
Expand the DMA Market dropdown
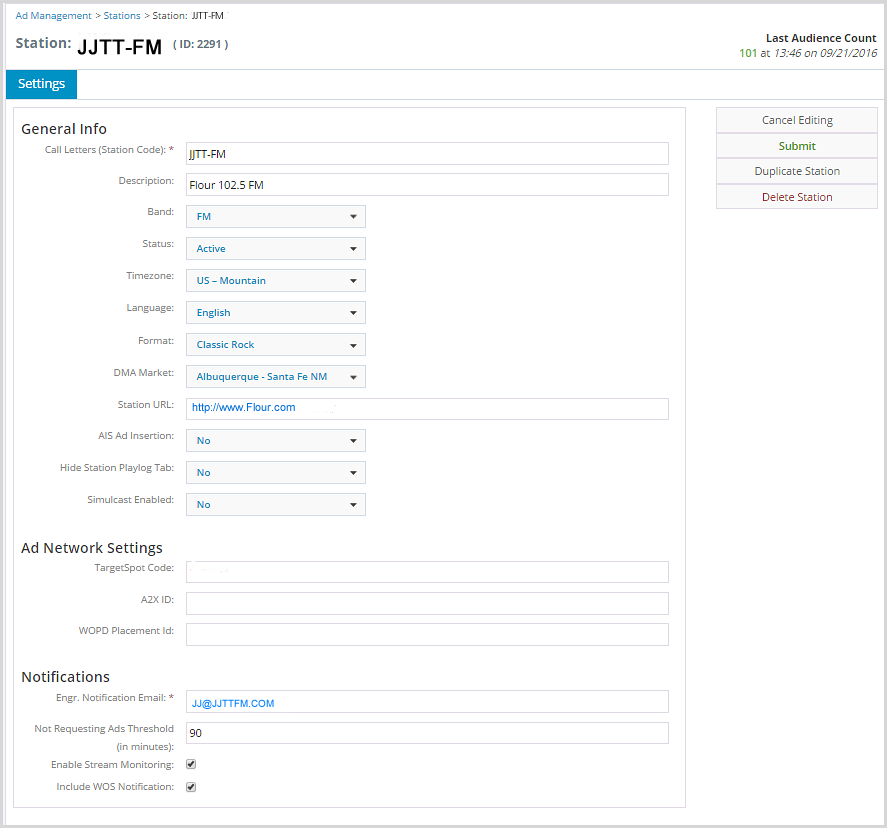[275, 376]
